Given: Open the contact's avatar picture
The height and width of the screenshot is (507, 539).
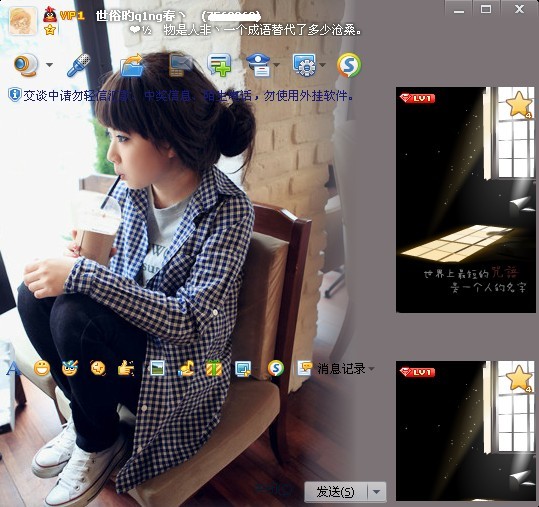Looking at the screenshot, I should (x=22, y=21).
